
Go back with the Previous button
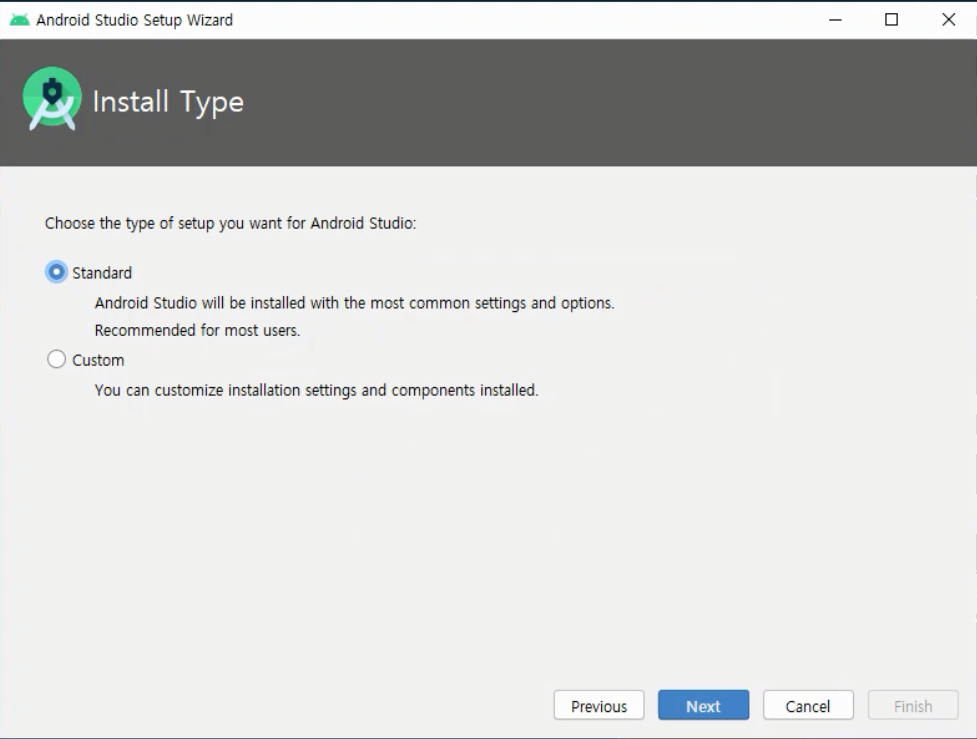[599, 705]
